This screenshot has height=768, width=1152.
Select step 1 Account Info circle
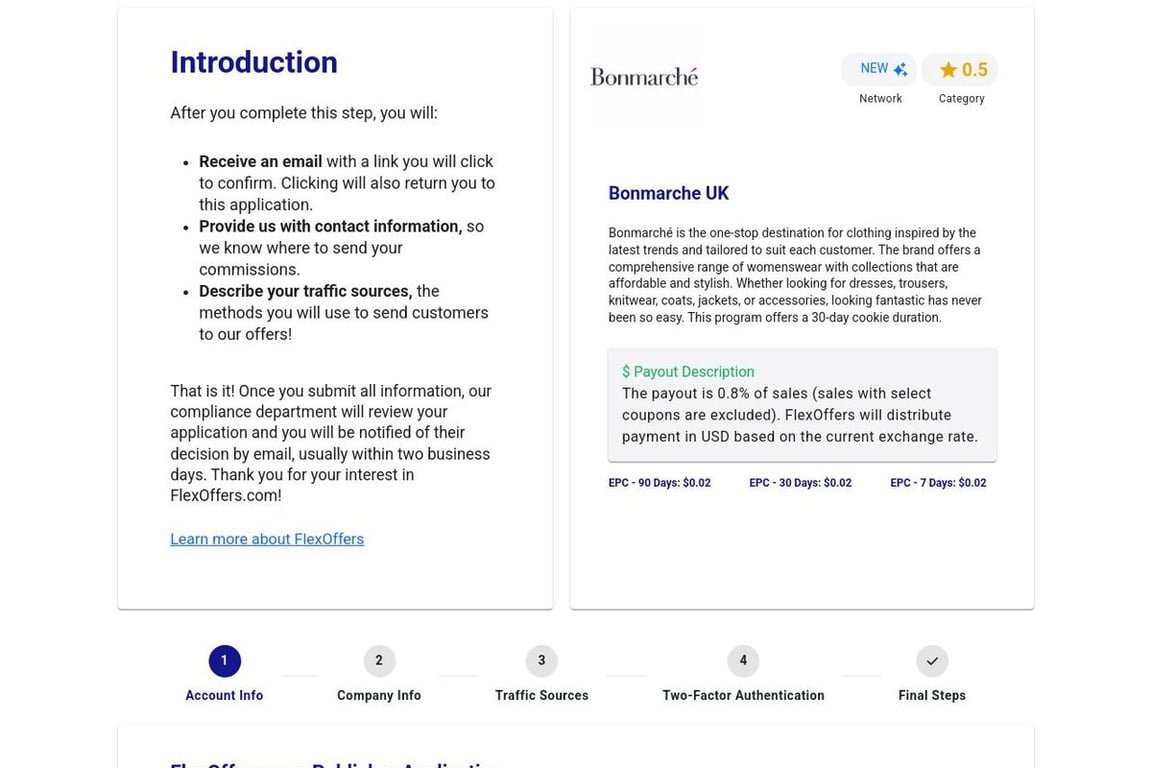click(x=224, y=661)
